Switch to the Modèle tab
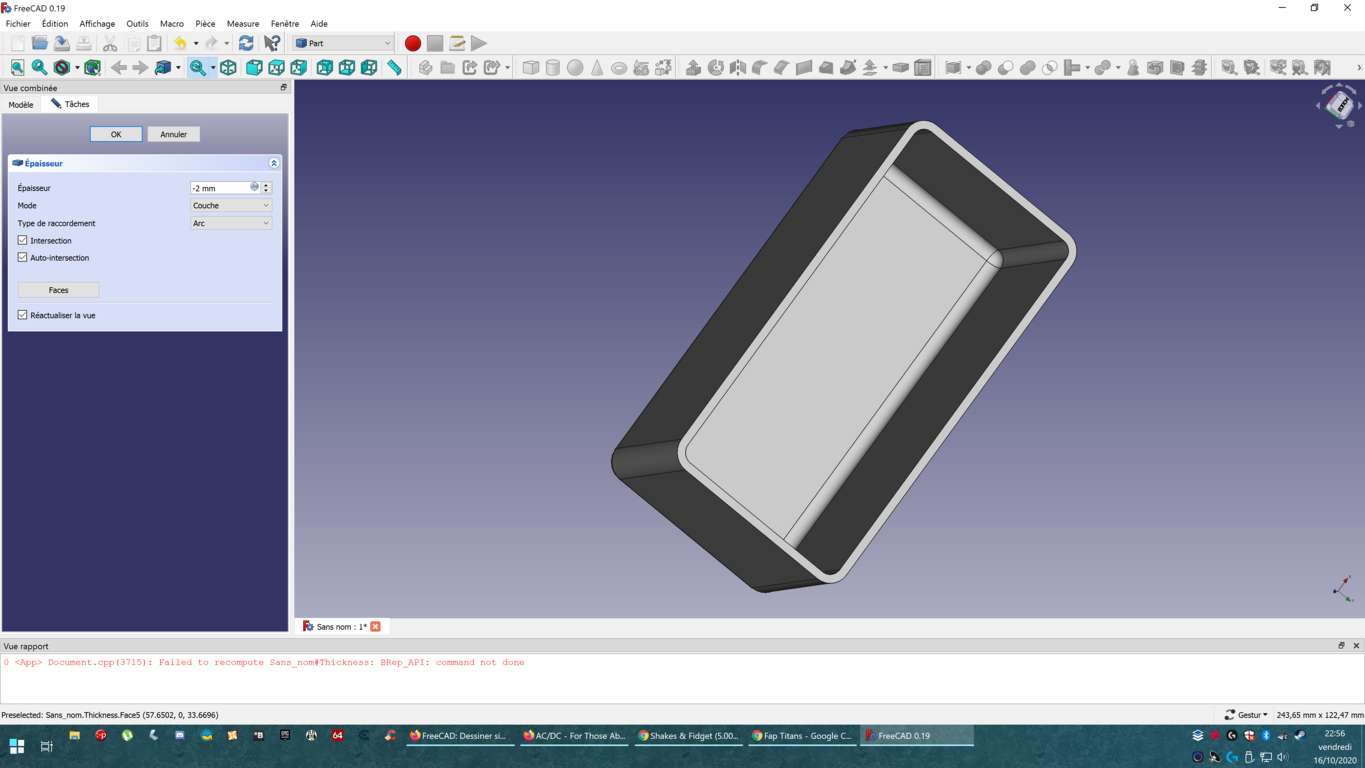1365x768 pixels. click(x=21, y=104)
